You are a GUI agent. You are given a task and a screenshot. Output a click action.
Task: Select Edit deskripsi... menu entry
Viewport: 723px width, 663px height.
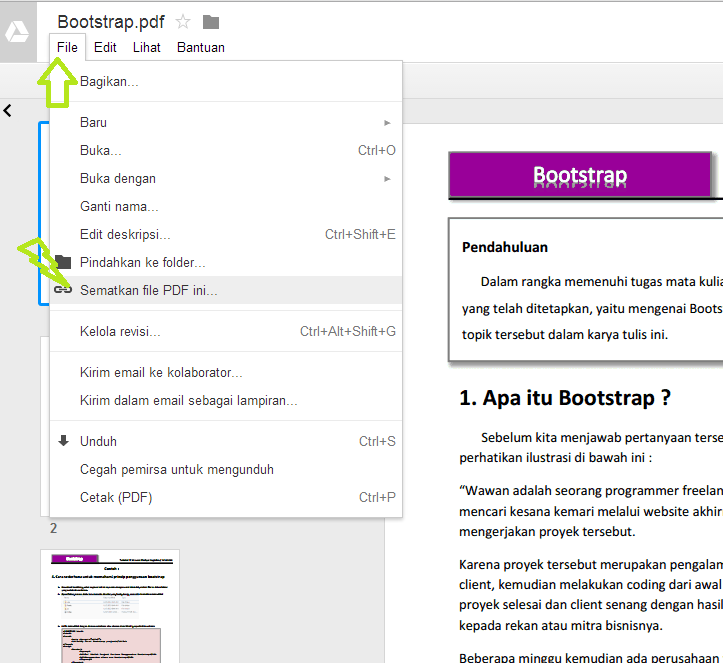pos(226,234)
